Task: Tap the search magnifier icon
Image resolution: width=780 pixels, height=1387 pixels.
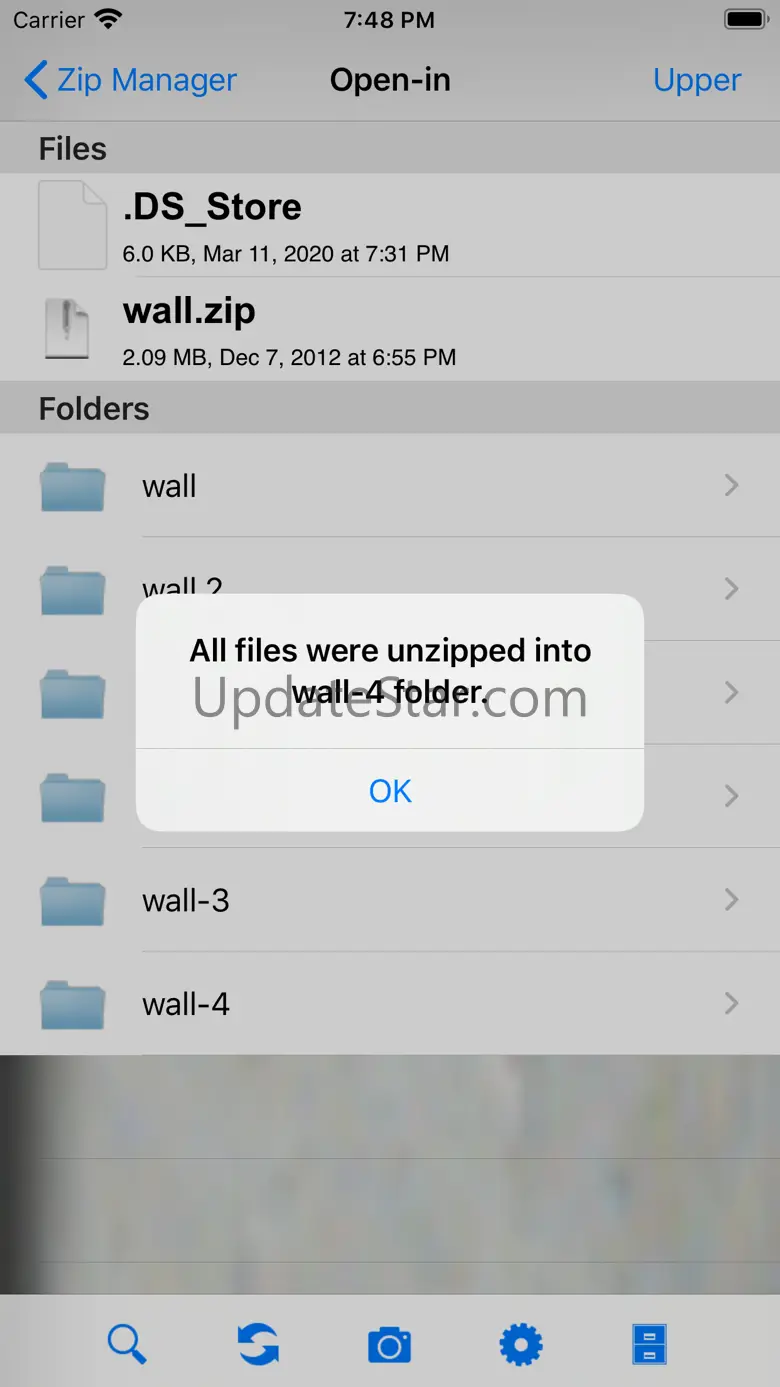Action: click(127, 1344)
